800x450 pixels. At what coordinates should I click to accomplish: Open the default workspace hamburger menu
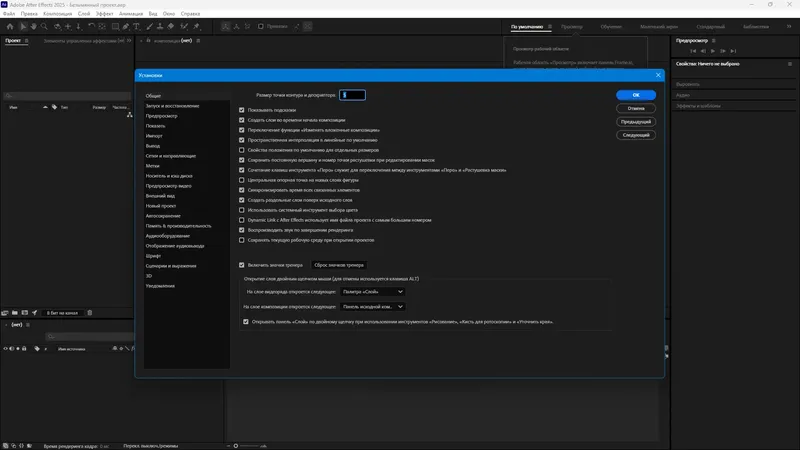pos(549,27)
